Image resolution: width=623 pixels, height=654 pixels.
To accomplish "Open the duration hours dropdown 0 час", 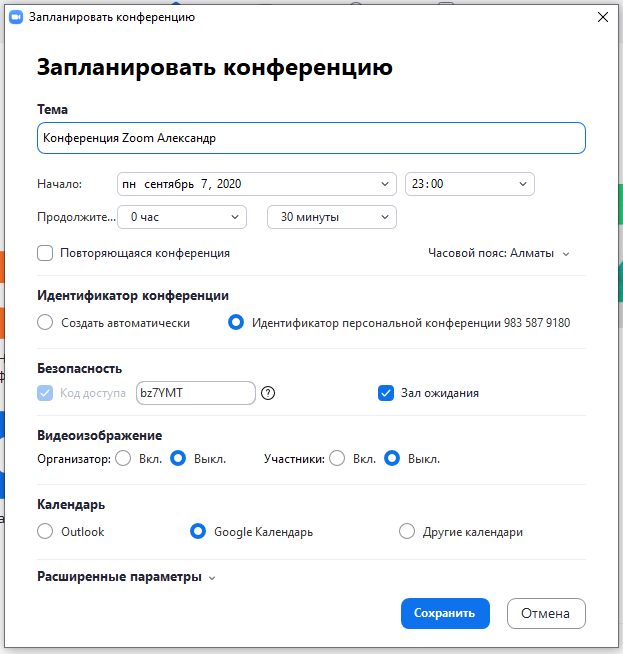I will [x=182, y=217].
